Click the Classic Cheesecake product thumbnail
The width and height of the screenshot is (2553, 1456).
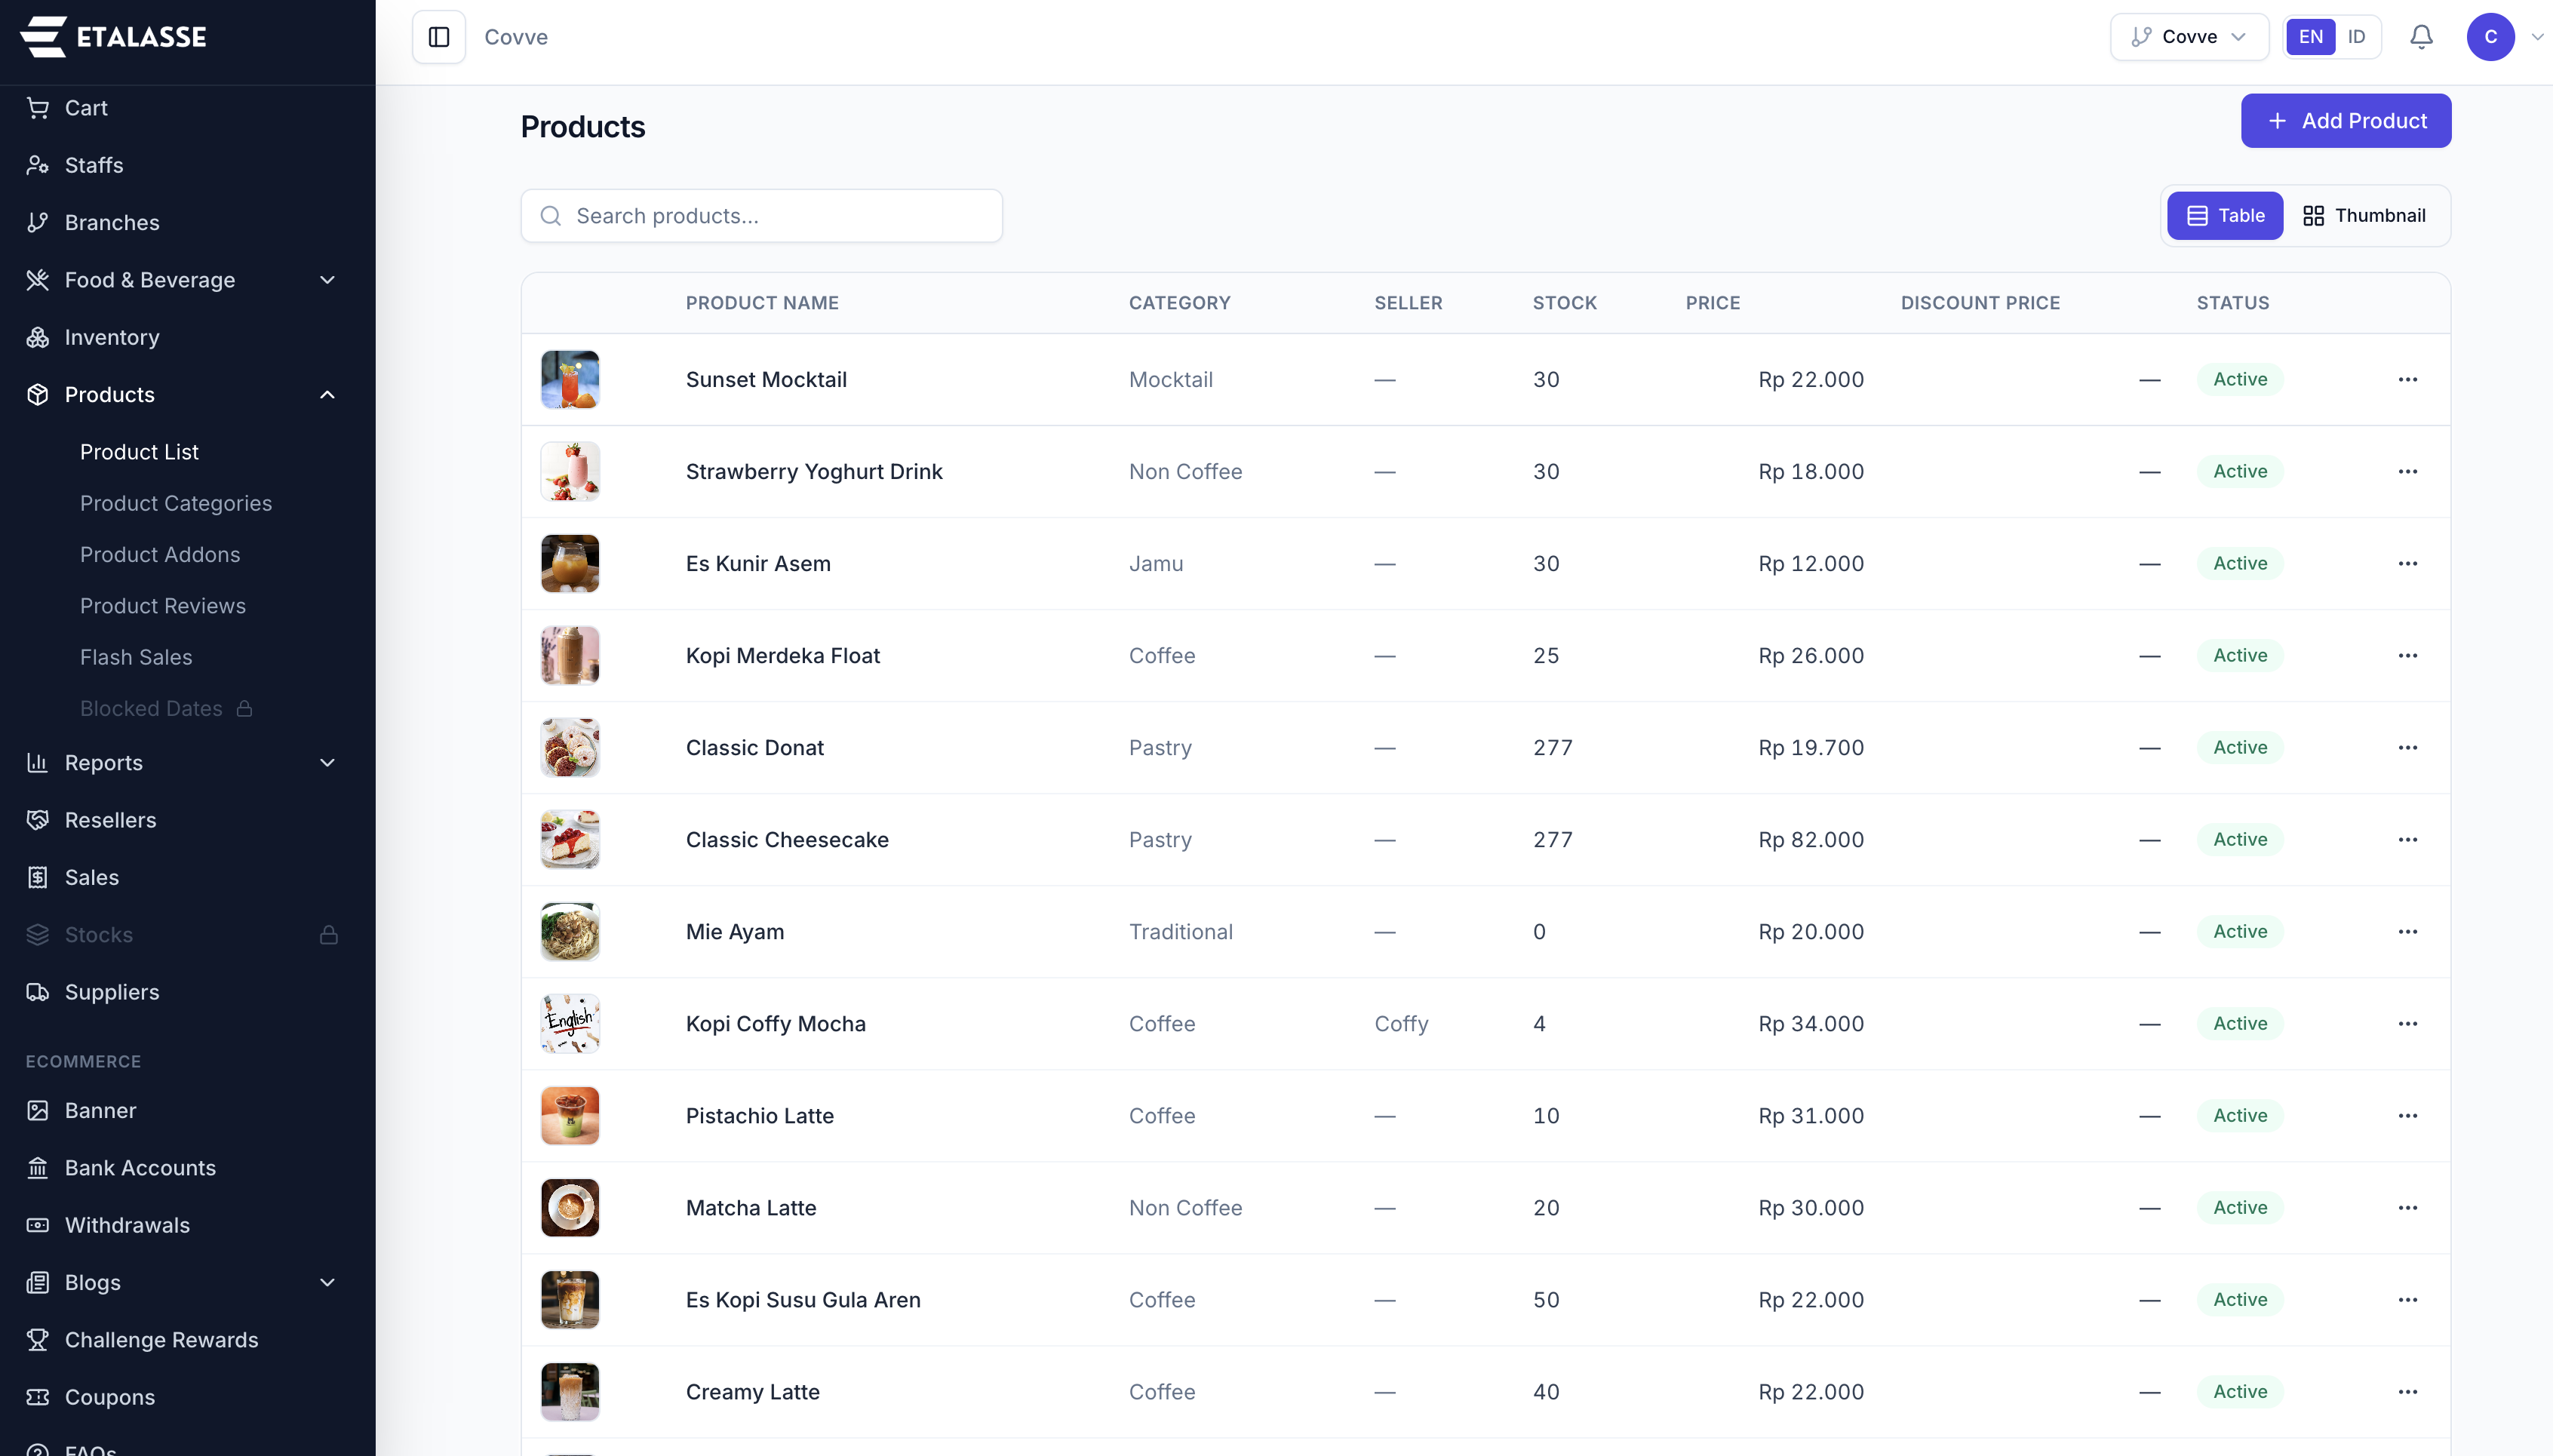[x=570, y=839]
